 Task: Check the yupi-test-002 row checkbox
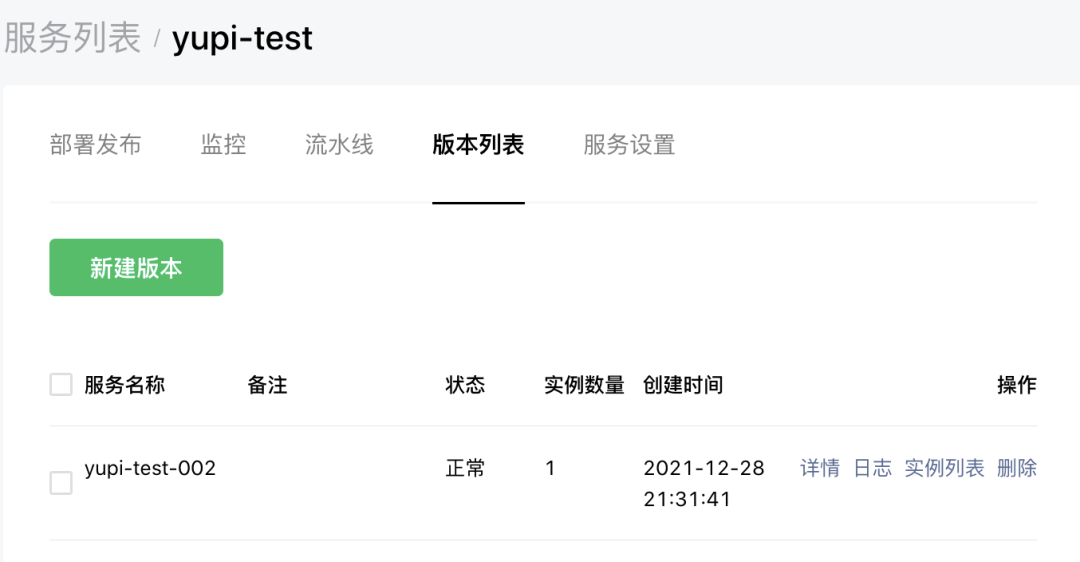click(61, 484)
